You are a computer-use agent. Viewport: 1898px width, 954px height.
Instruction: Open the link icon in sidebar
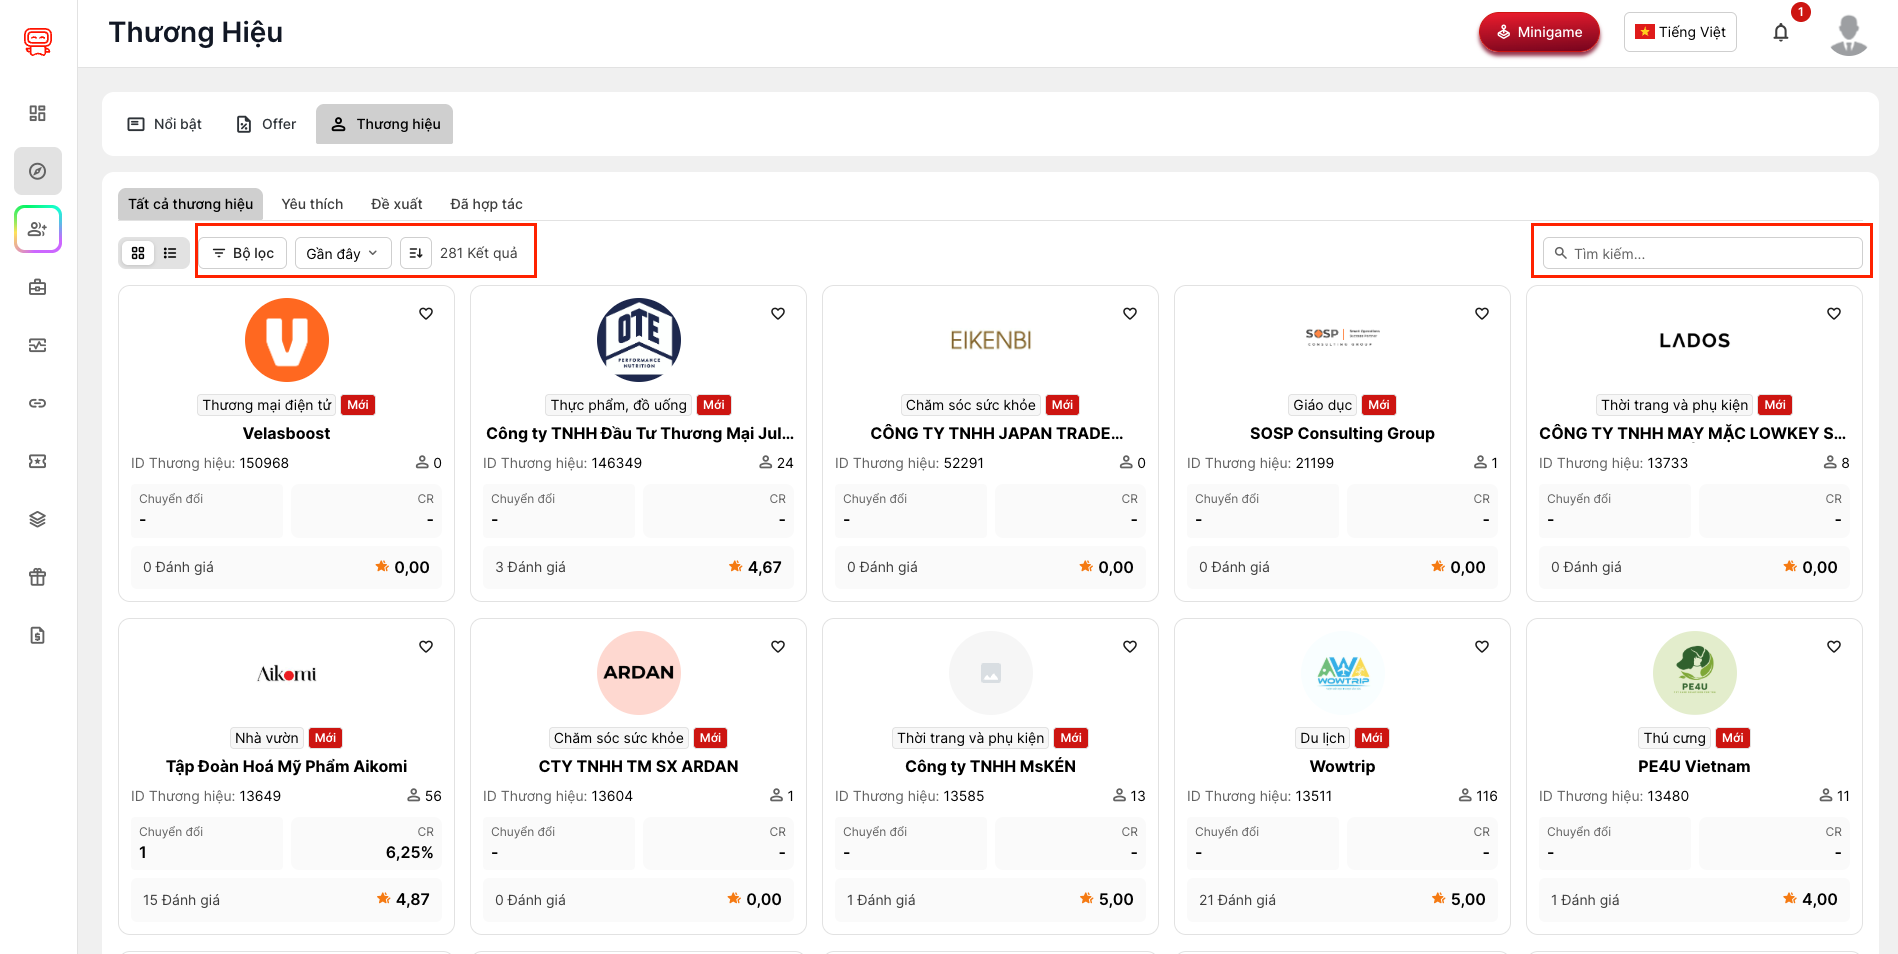click(38, 403)
